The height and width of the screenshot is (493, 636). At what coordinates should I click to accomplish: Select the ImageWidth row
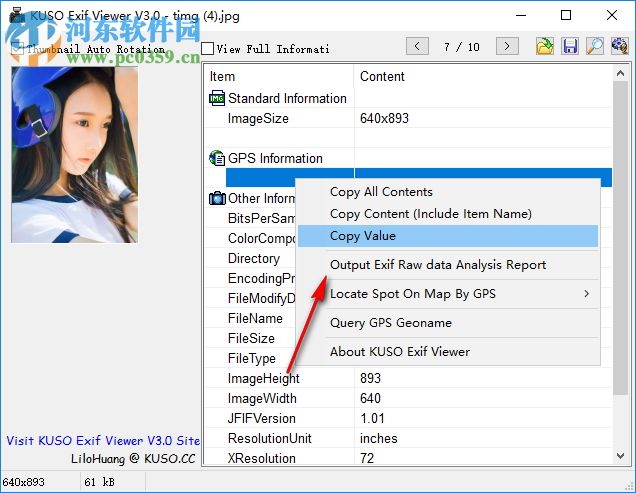click(408, 398)
